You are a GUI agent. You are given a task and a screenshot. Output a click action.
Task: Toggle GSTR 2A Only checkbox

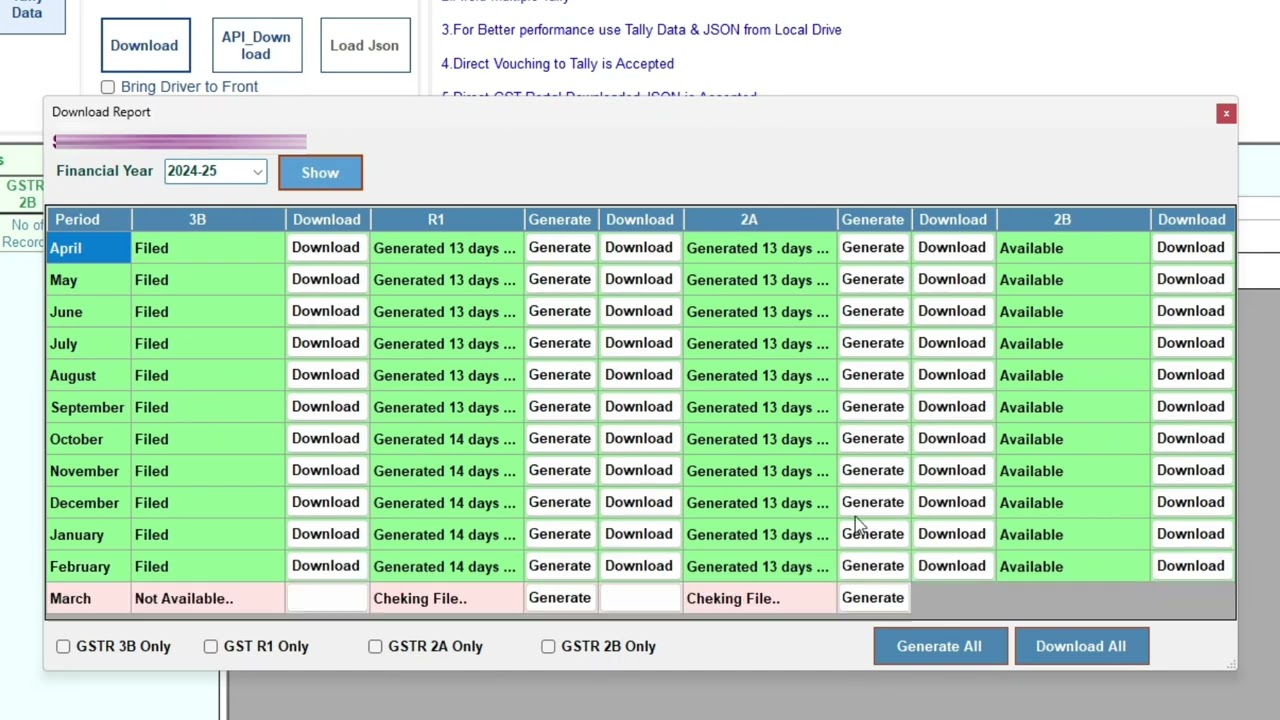point(375,646)
